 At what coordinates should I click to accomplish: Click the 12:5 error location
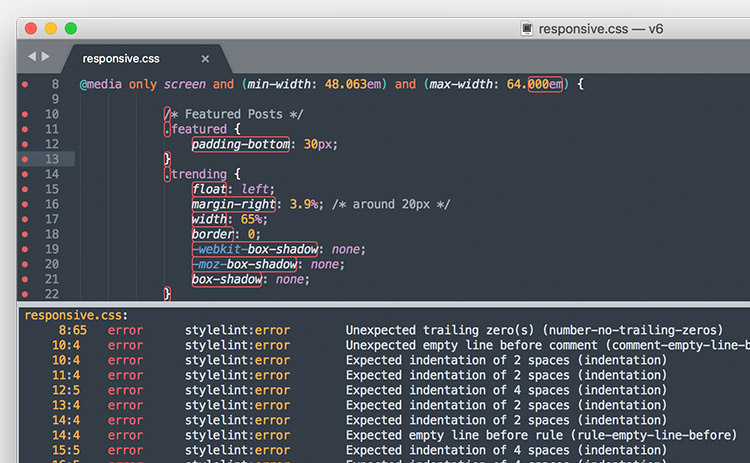pyautogui.click(x=66, y=390)
